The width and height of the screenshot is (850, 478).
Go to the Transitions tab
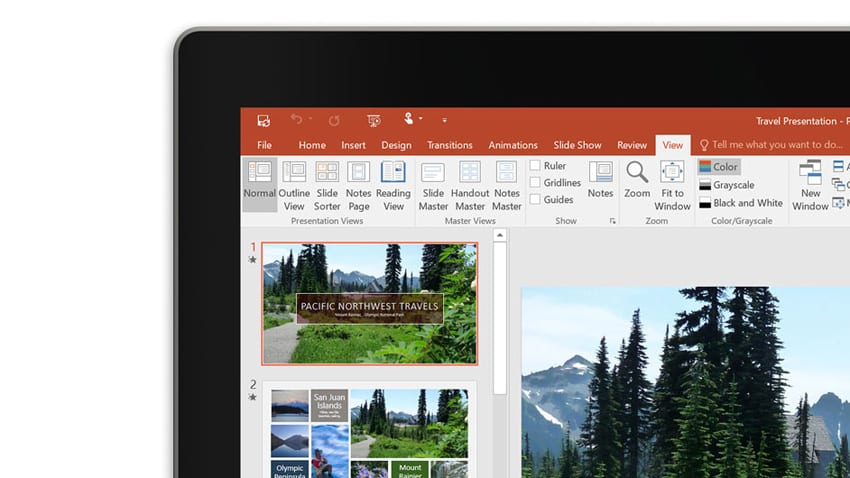pos(449,145)
